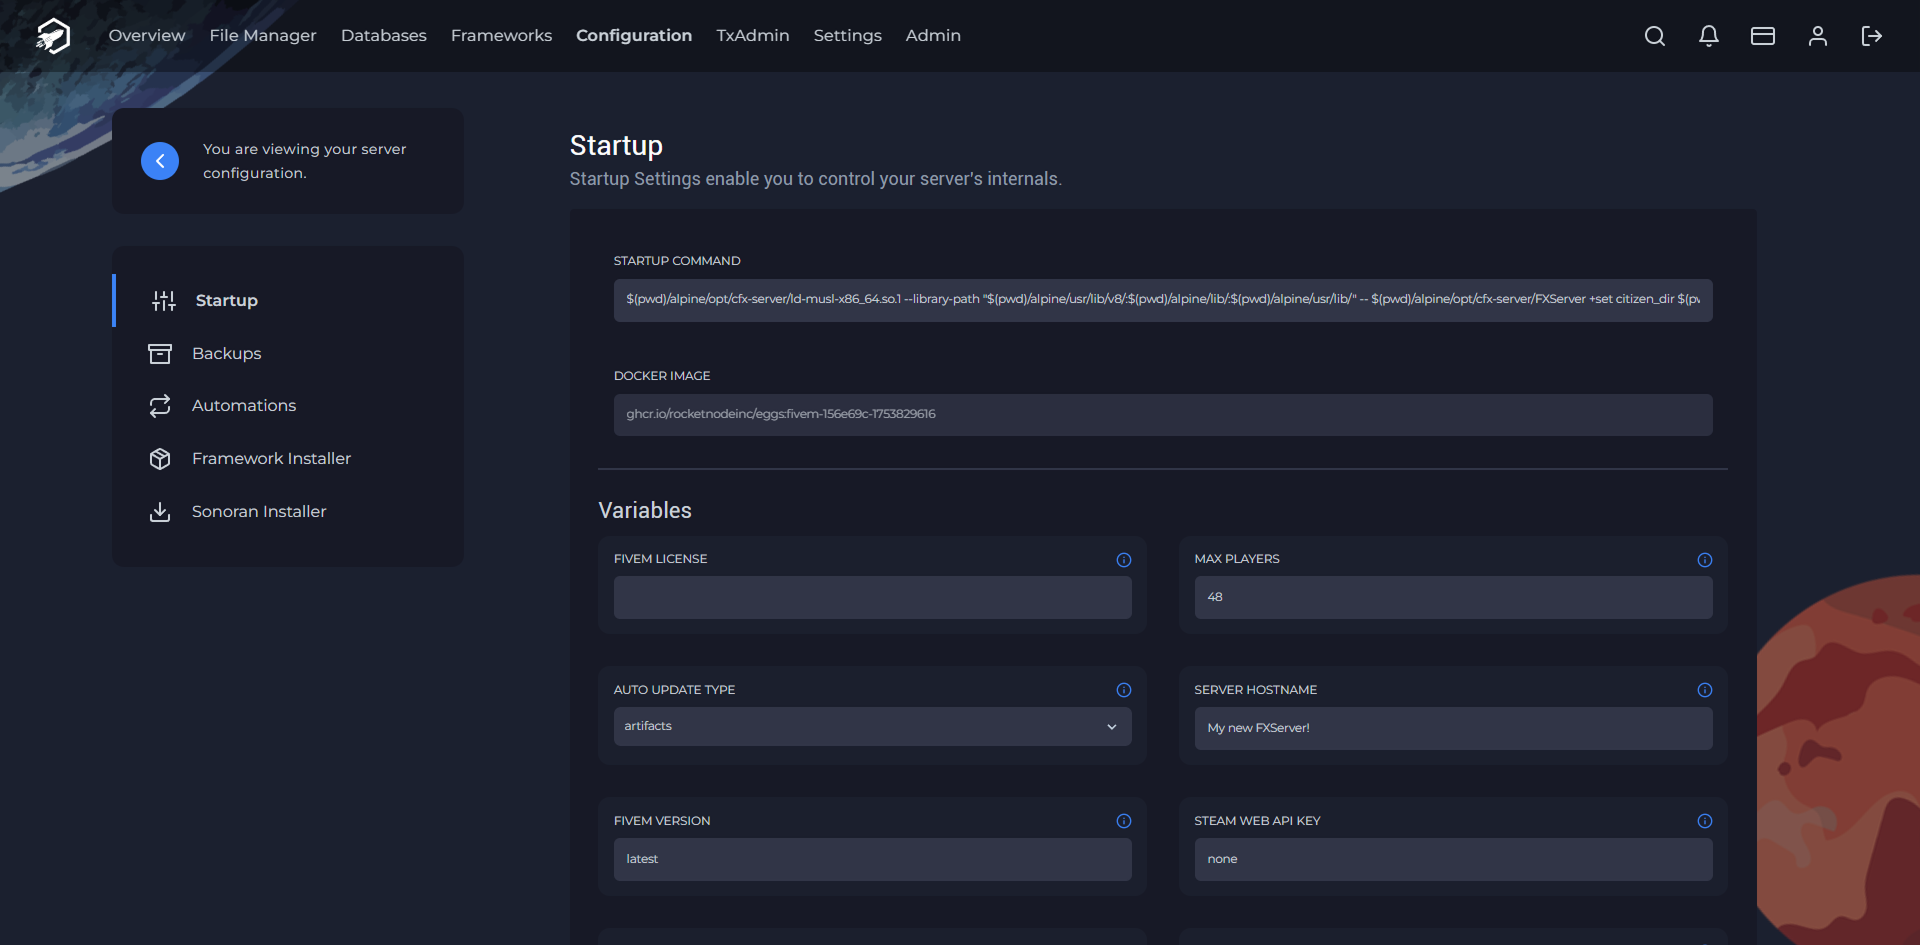Switch to the TxAdmin section
Screen dimensions: 1920x945
752,35
